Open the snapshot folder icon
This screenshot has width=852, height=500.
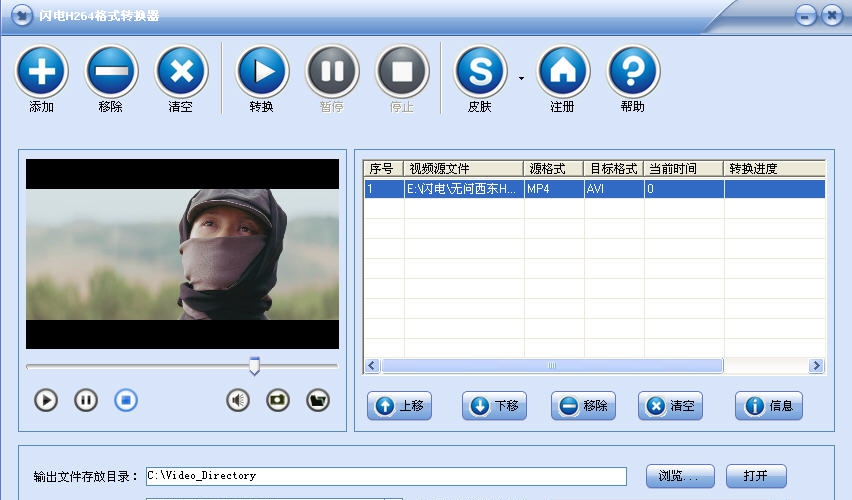tap(318, 401)
